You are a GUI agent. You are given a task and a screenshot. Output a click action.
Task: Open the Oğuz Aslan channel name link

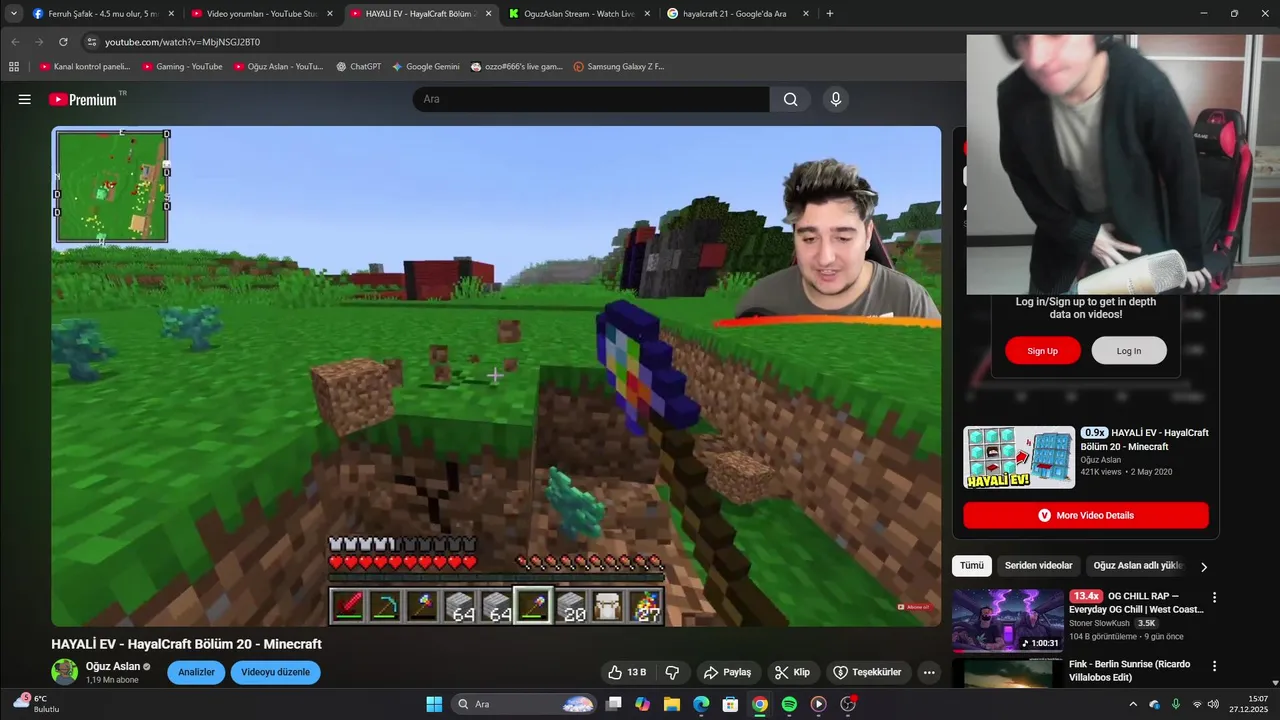[112, 666]
